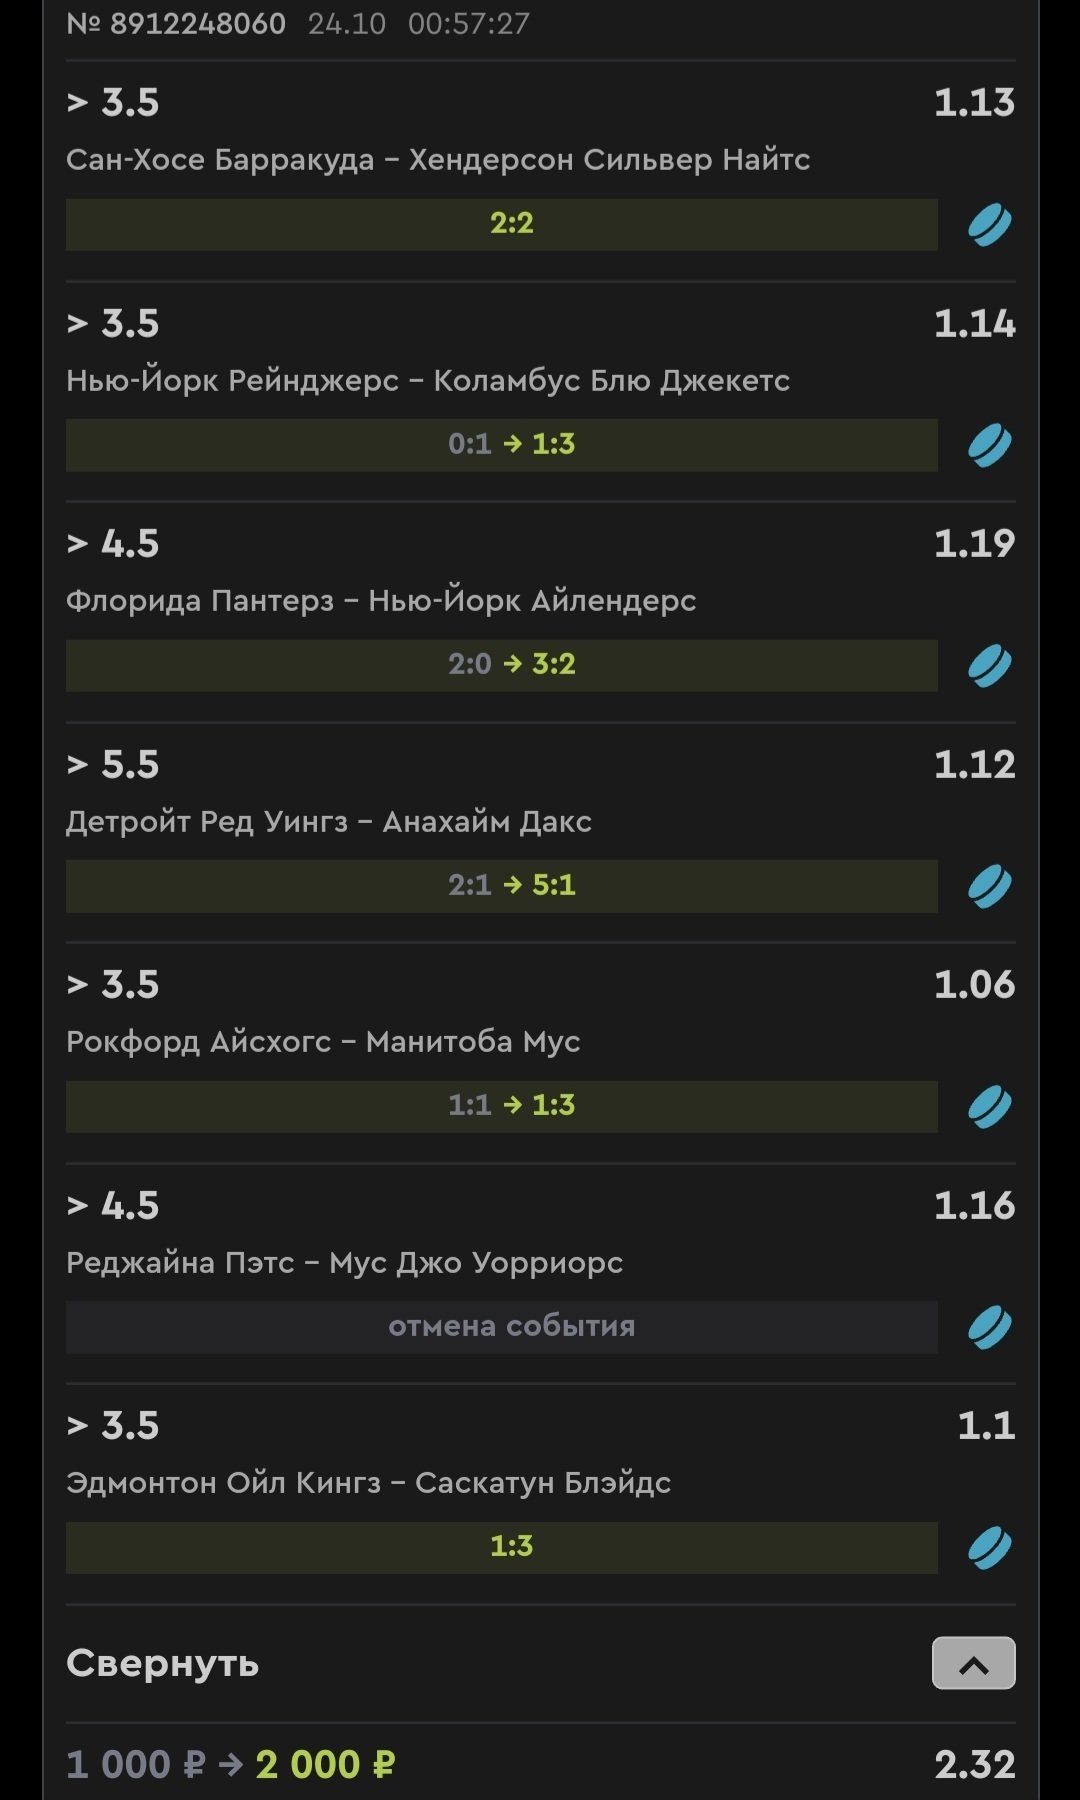Click the 2:1 → 5:1 score bar

coord(502,886)
